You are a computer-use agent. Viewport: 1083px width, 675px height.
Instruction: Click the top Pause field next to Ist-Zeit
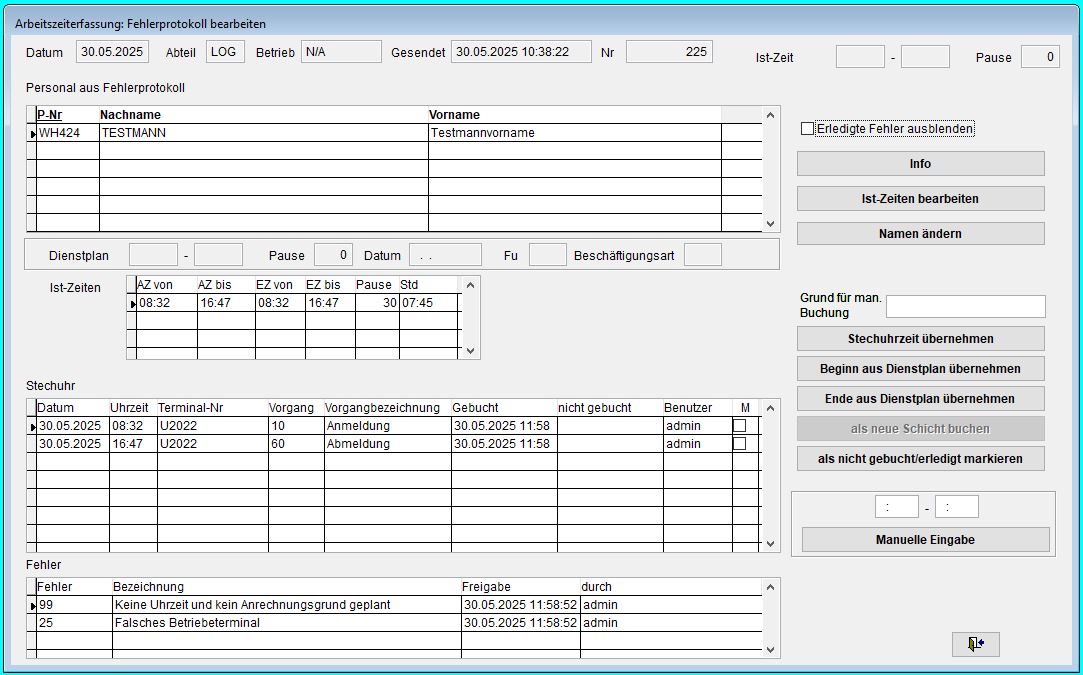1040,57
